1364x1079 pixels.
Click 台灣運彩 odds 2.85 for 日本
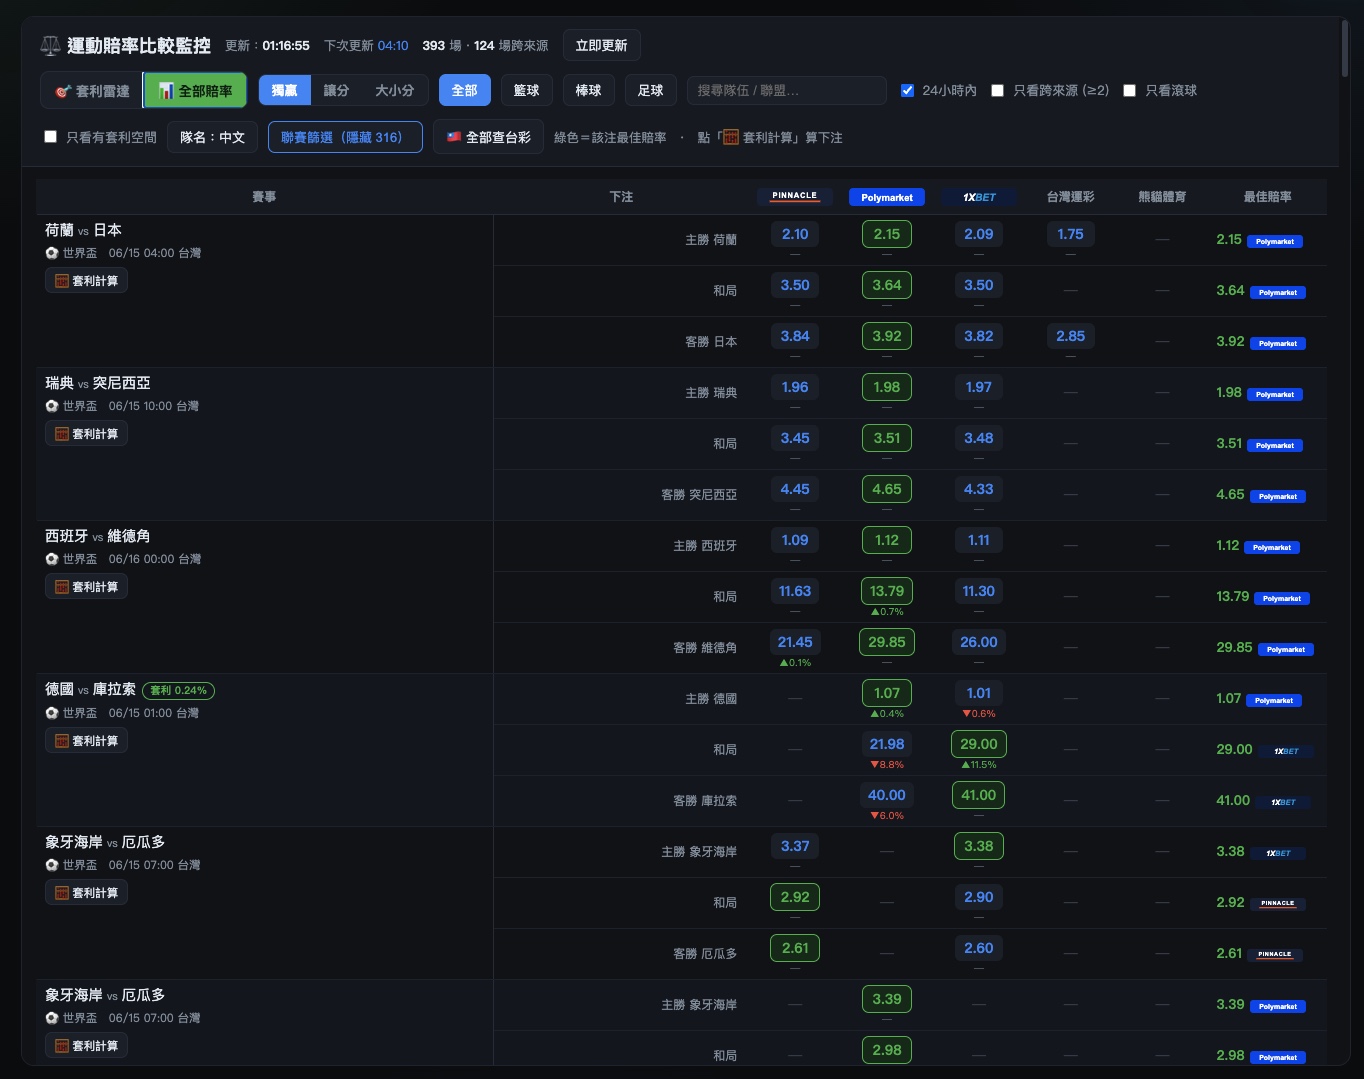(1070, 336)
